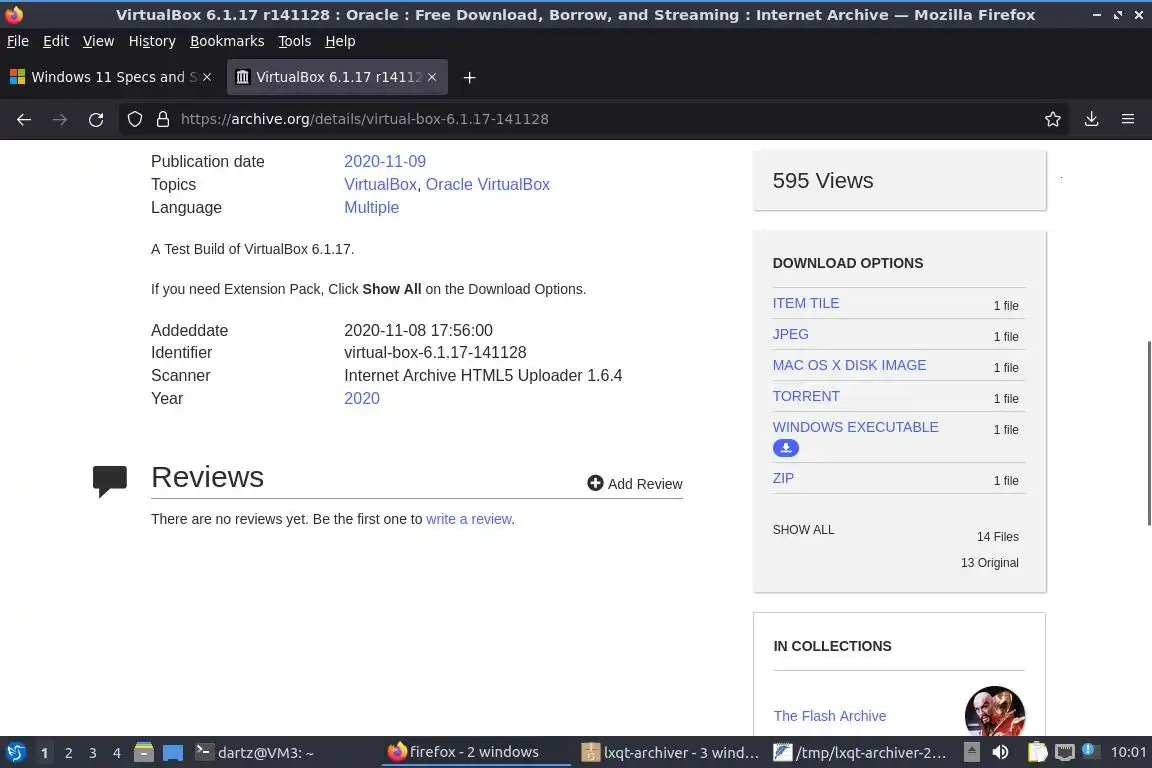The height and width of the screenshot is (768, 1152).
Task: Open the Bookmarks menu
Action: [x=227, y=41]
